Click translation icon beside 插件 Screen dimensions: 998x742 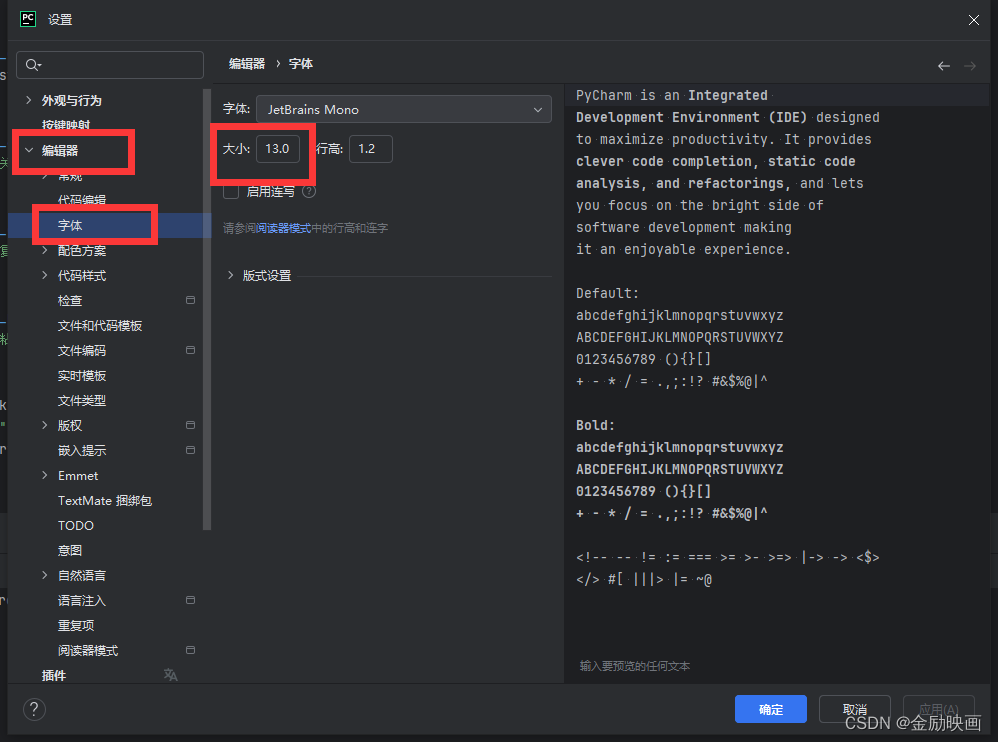tap(171, 675)
